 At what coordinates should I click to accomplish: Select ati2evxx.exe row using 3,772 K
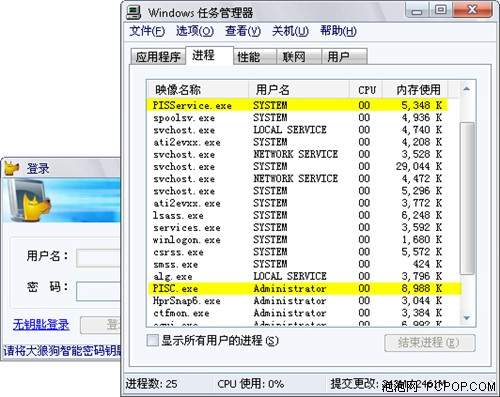(298, 203)
